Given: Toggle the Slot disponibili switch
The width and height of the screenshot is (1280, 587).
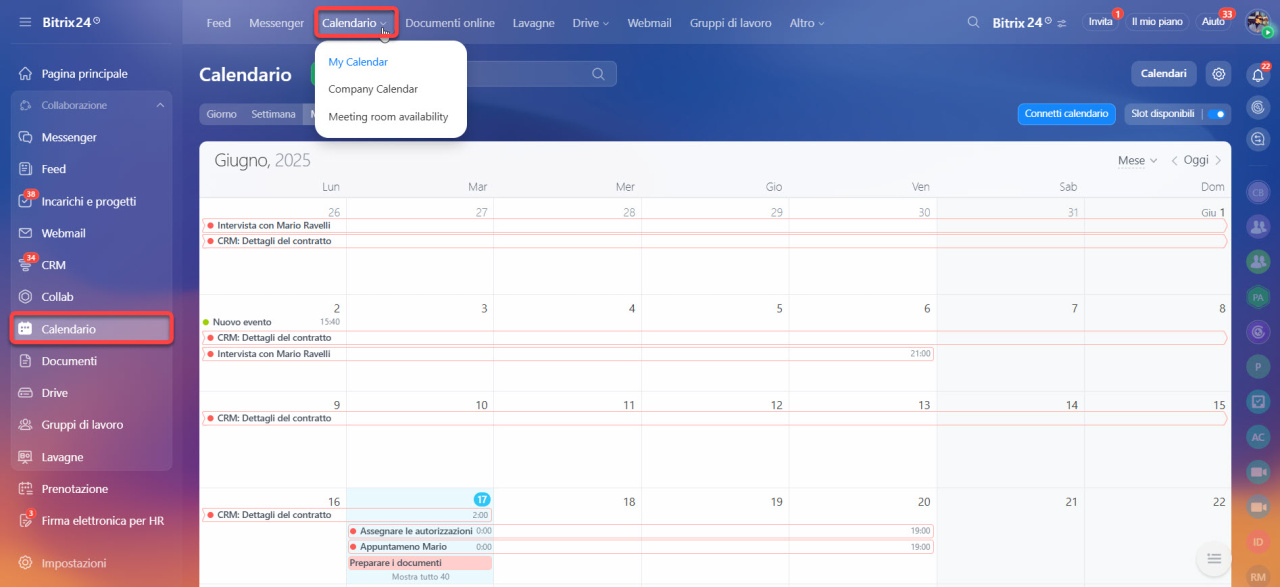Looking at the screenshot, I should click(x=1216, y=114).
